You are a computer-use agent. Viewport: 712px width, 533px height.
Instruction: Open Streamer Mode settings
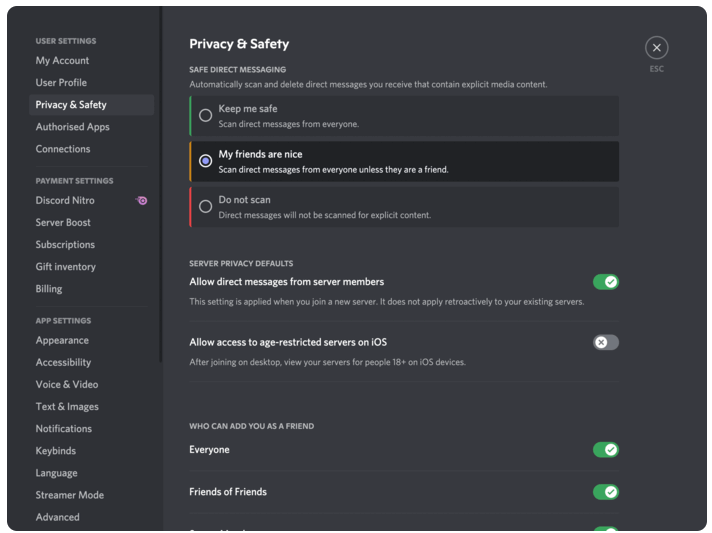69,495
